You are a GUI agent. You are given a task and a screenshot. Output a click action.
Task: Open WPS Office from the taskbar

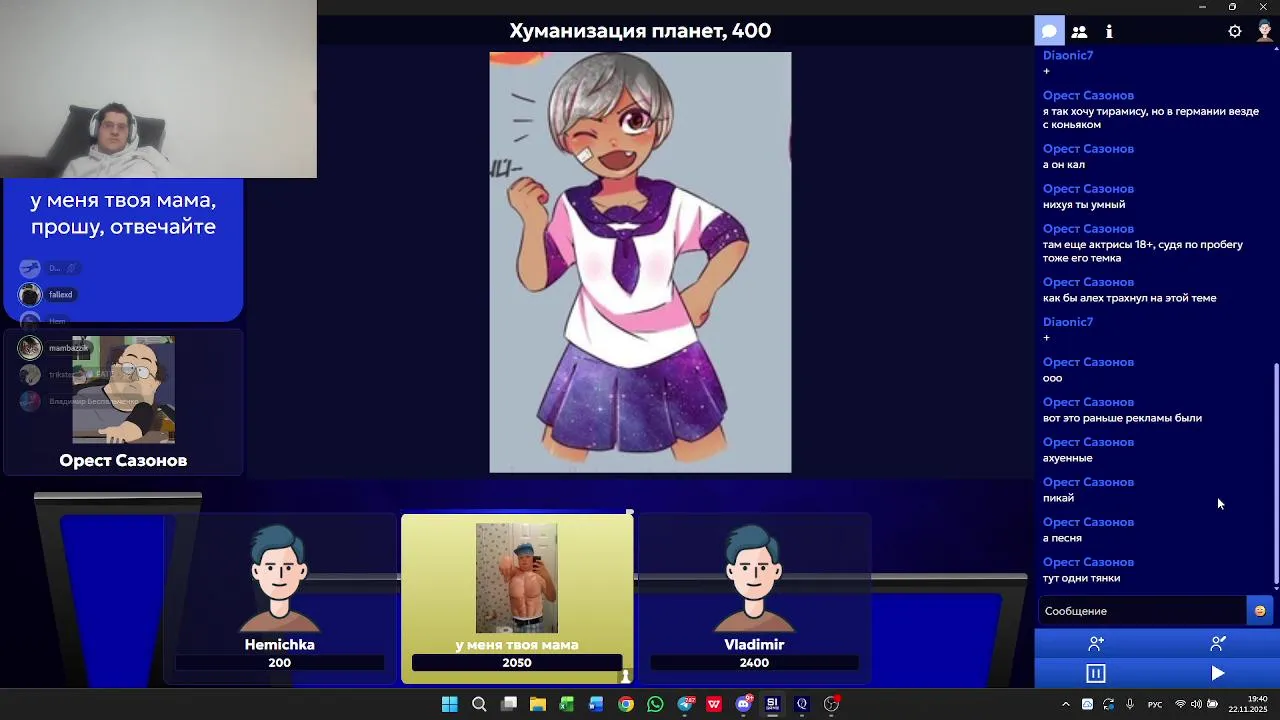714,704
